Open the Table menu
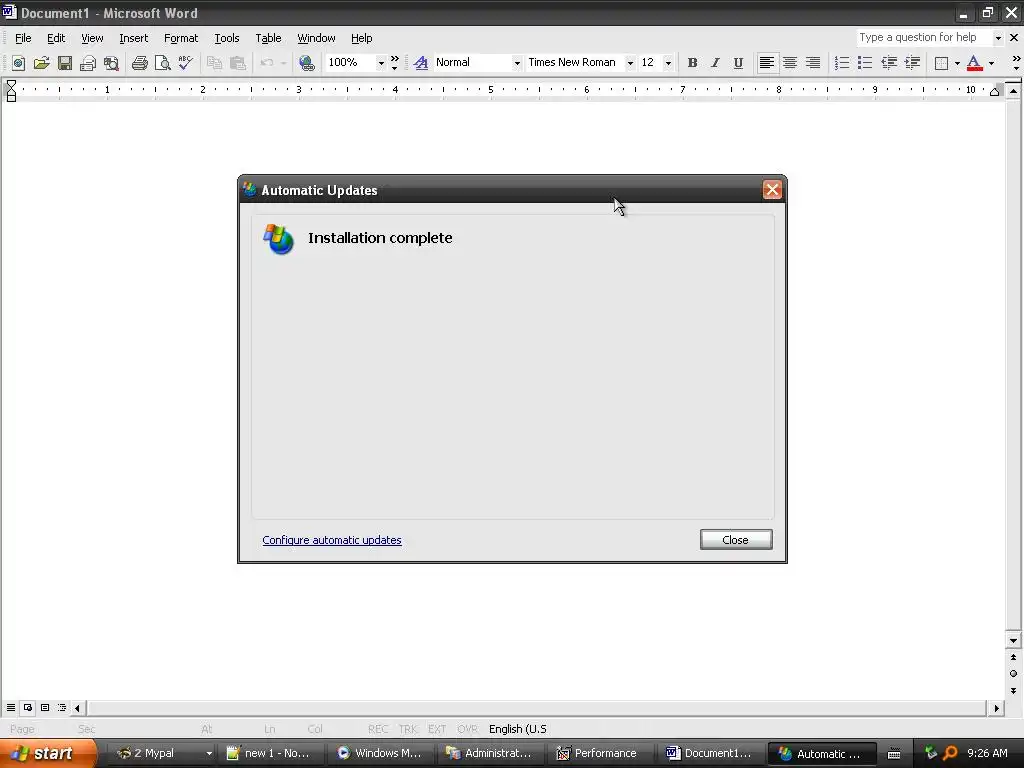The height and width of the screenshot is (768, 1024). click(268, 38)
